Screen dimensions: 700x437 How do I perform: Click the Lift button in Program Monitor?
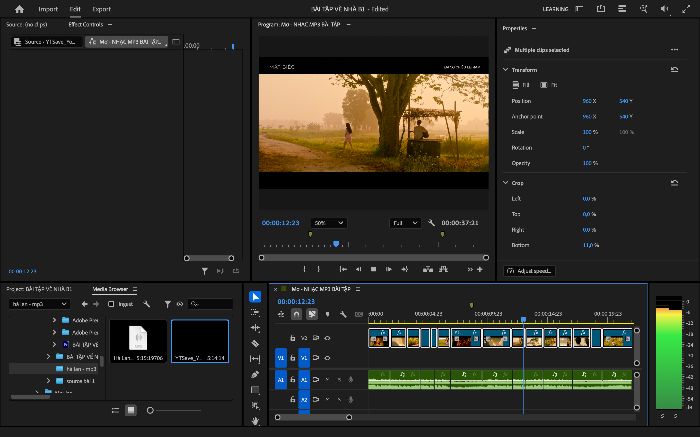pyautogui.click(x=428, y=269)
